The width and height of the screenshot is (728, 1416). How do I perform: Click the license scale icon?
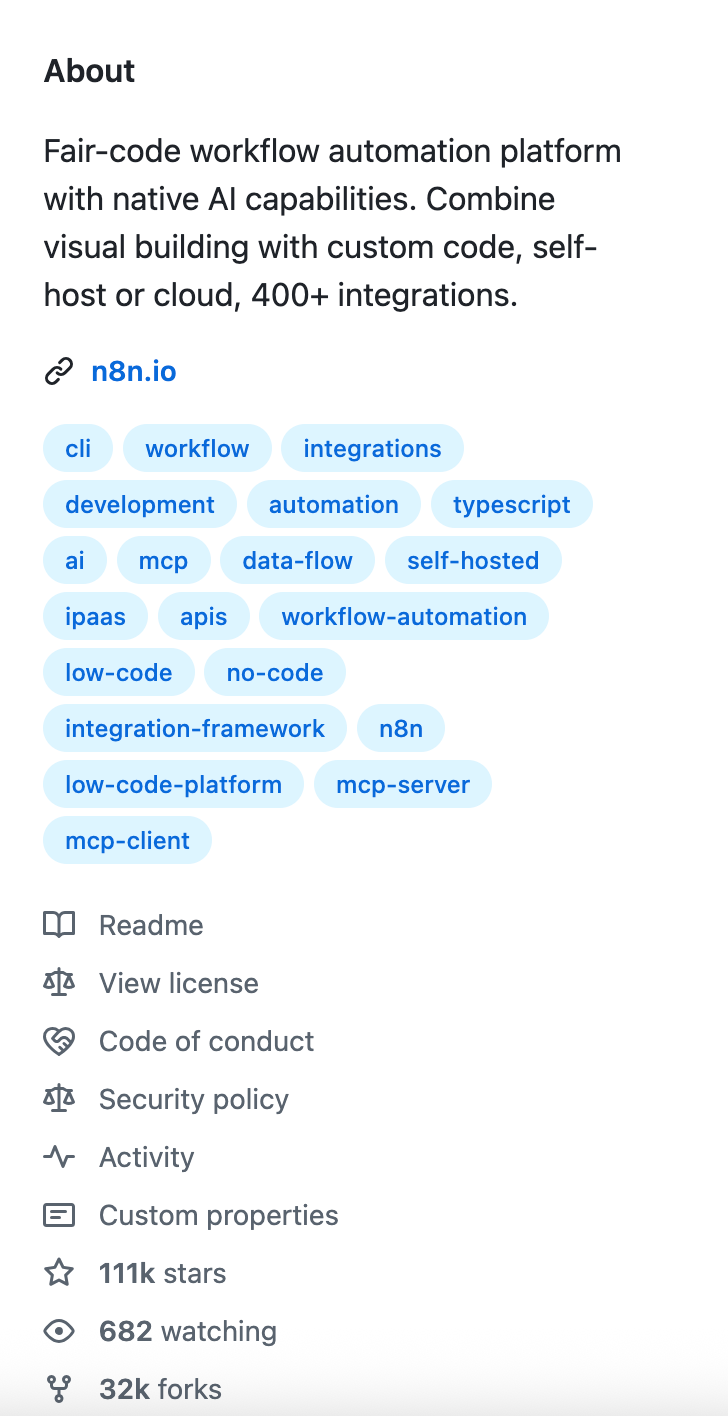click(59, 983)
